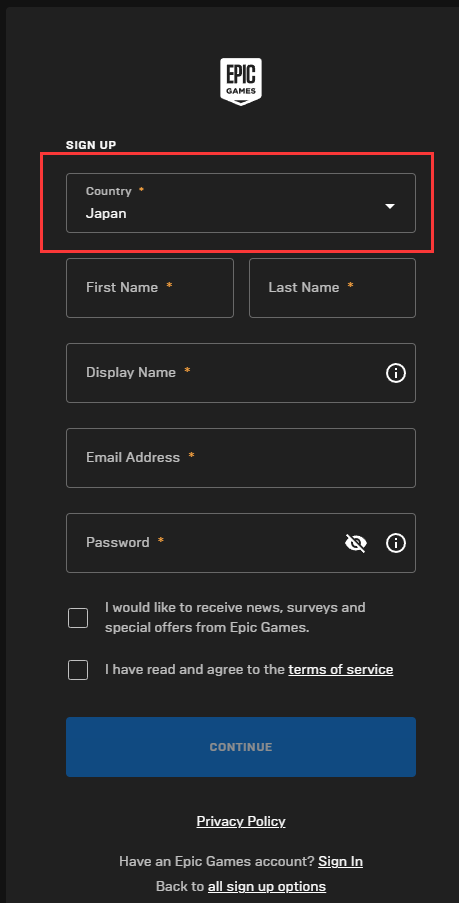The width and height of the screenshot is (459, 903).
Task: Open the Password requirements info icon
Action: [396, 543]
